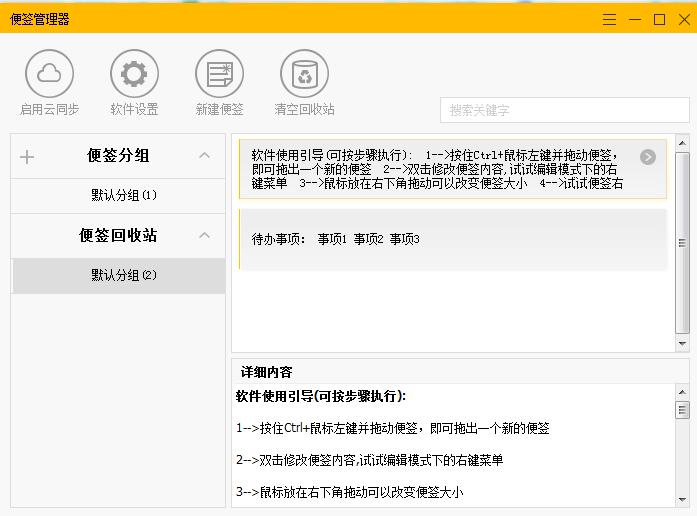Select 默认分组 (2) under recycle bin
The width and height of the screenshot is (697, 516).
pos(118,275)
